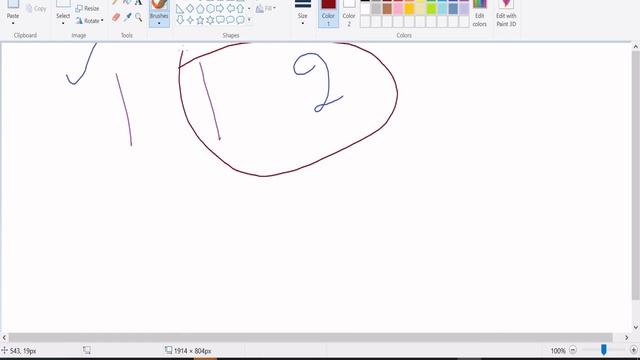
Task: Select Color 1 swatch
Action: click(x=328, y=13)
